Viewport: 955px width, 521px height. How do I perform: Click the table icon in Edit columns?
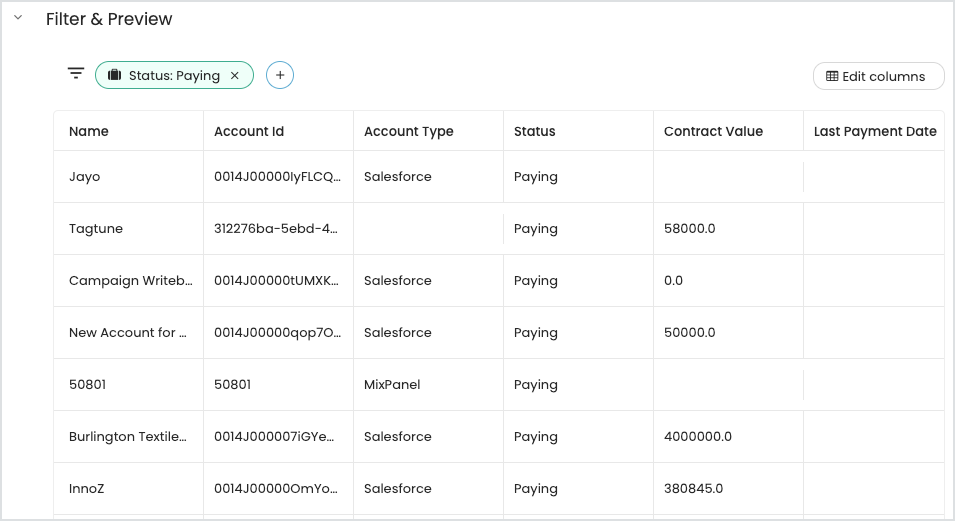coord(832,76)
